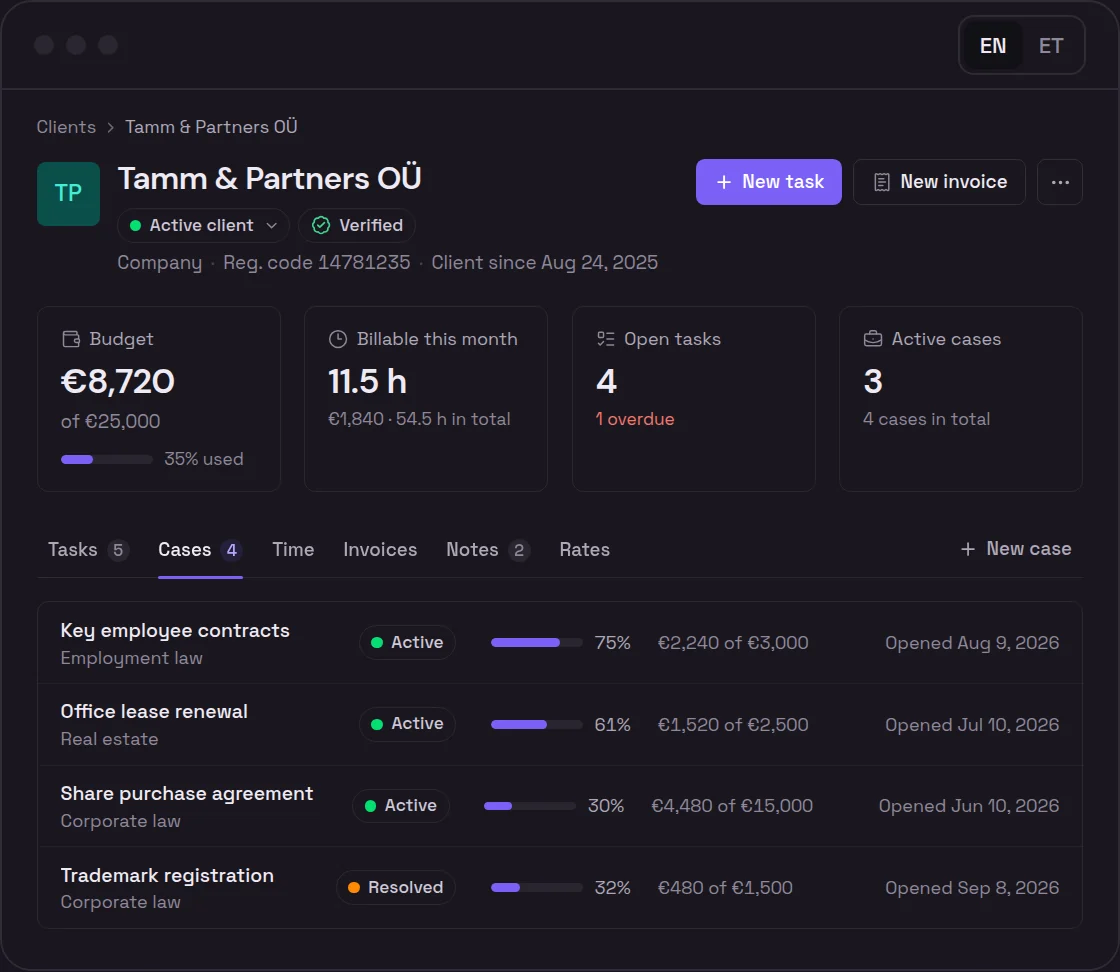This screenshot has height=972, width=1120.
Task: Click the 30% progress bar for Share purchase agreement
Action: 530,806
